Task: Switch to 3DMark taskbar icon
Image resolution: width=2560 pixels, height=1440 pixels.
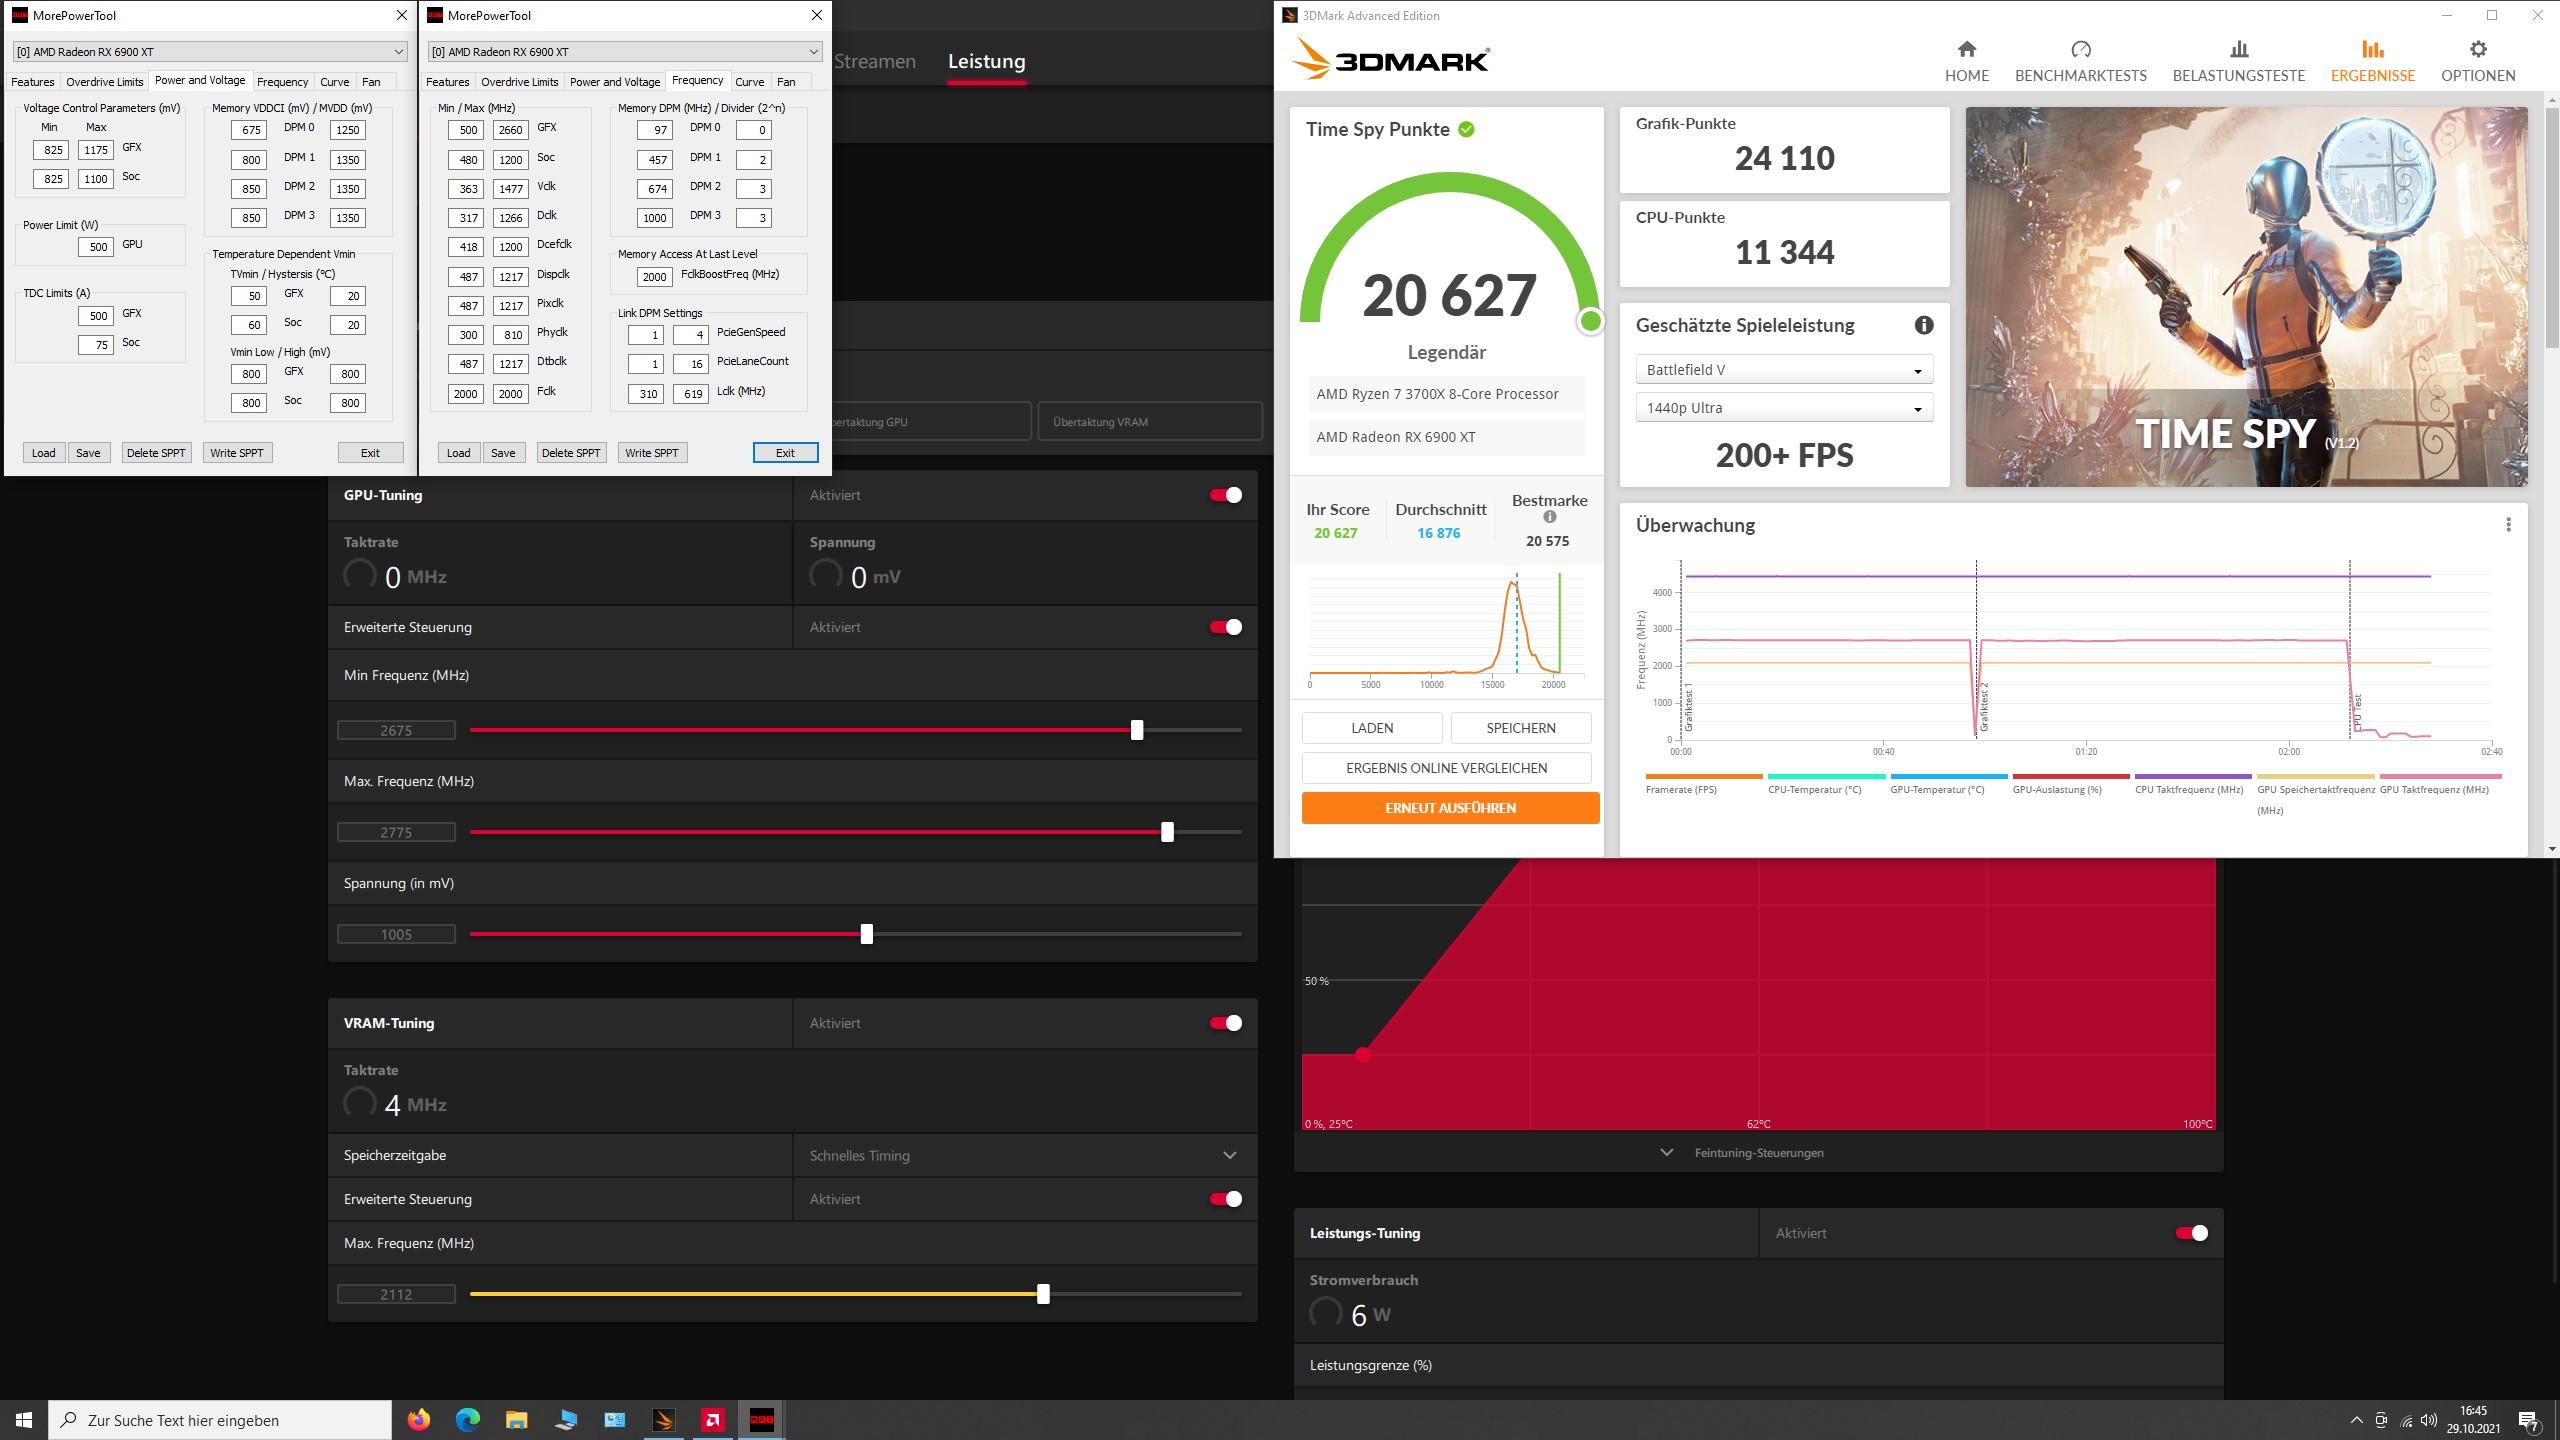Action: (663, 1420)
